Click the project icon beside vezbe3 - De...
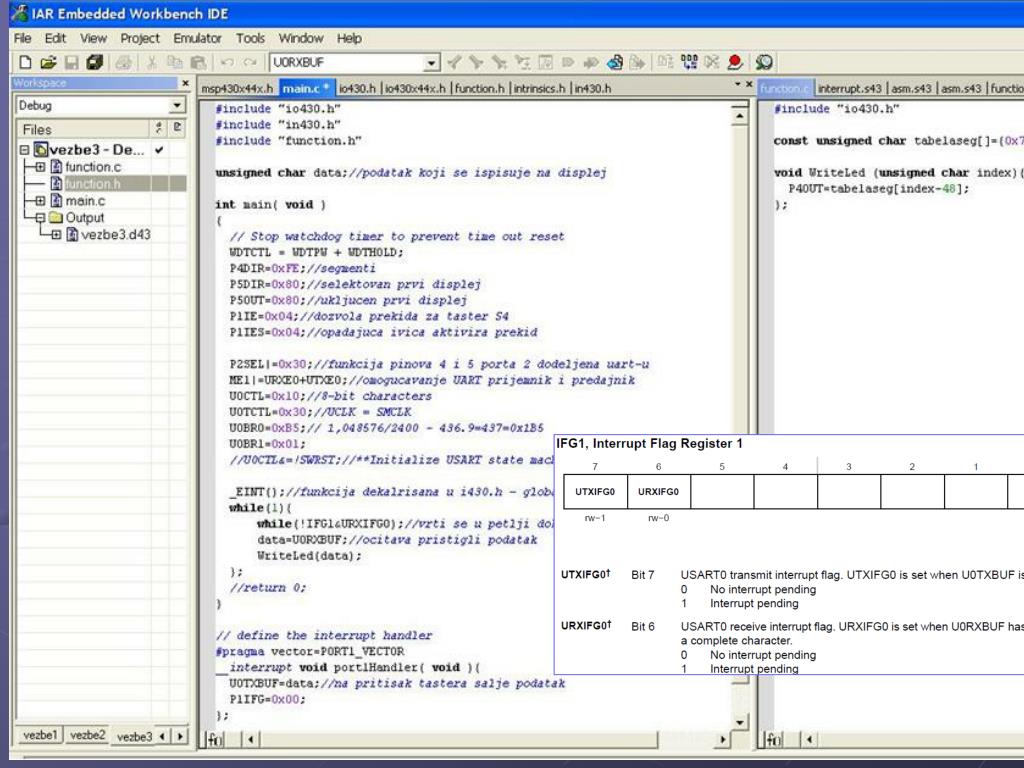 [41, 150]
